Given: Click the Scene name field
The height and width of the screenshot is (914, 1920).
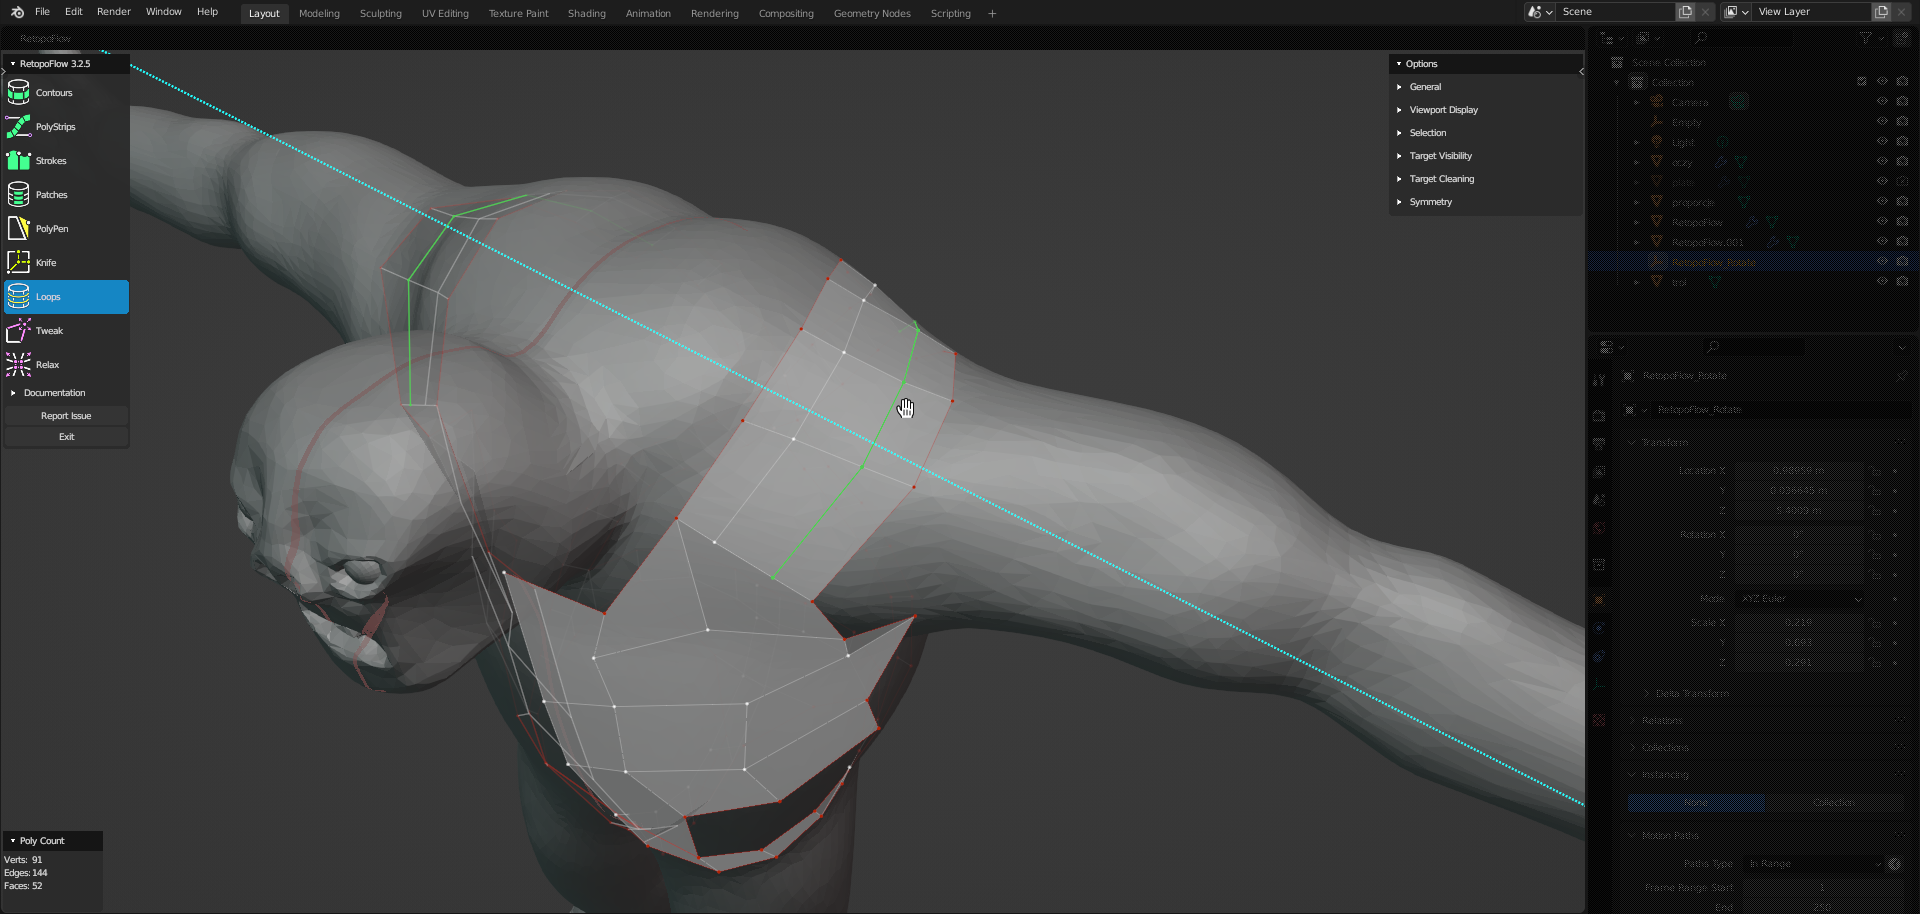Looking at the screenshot, I should [1616, 12].
